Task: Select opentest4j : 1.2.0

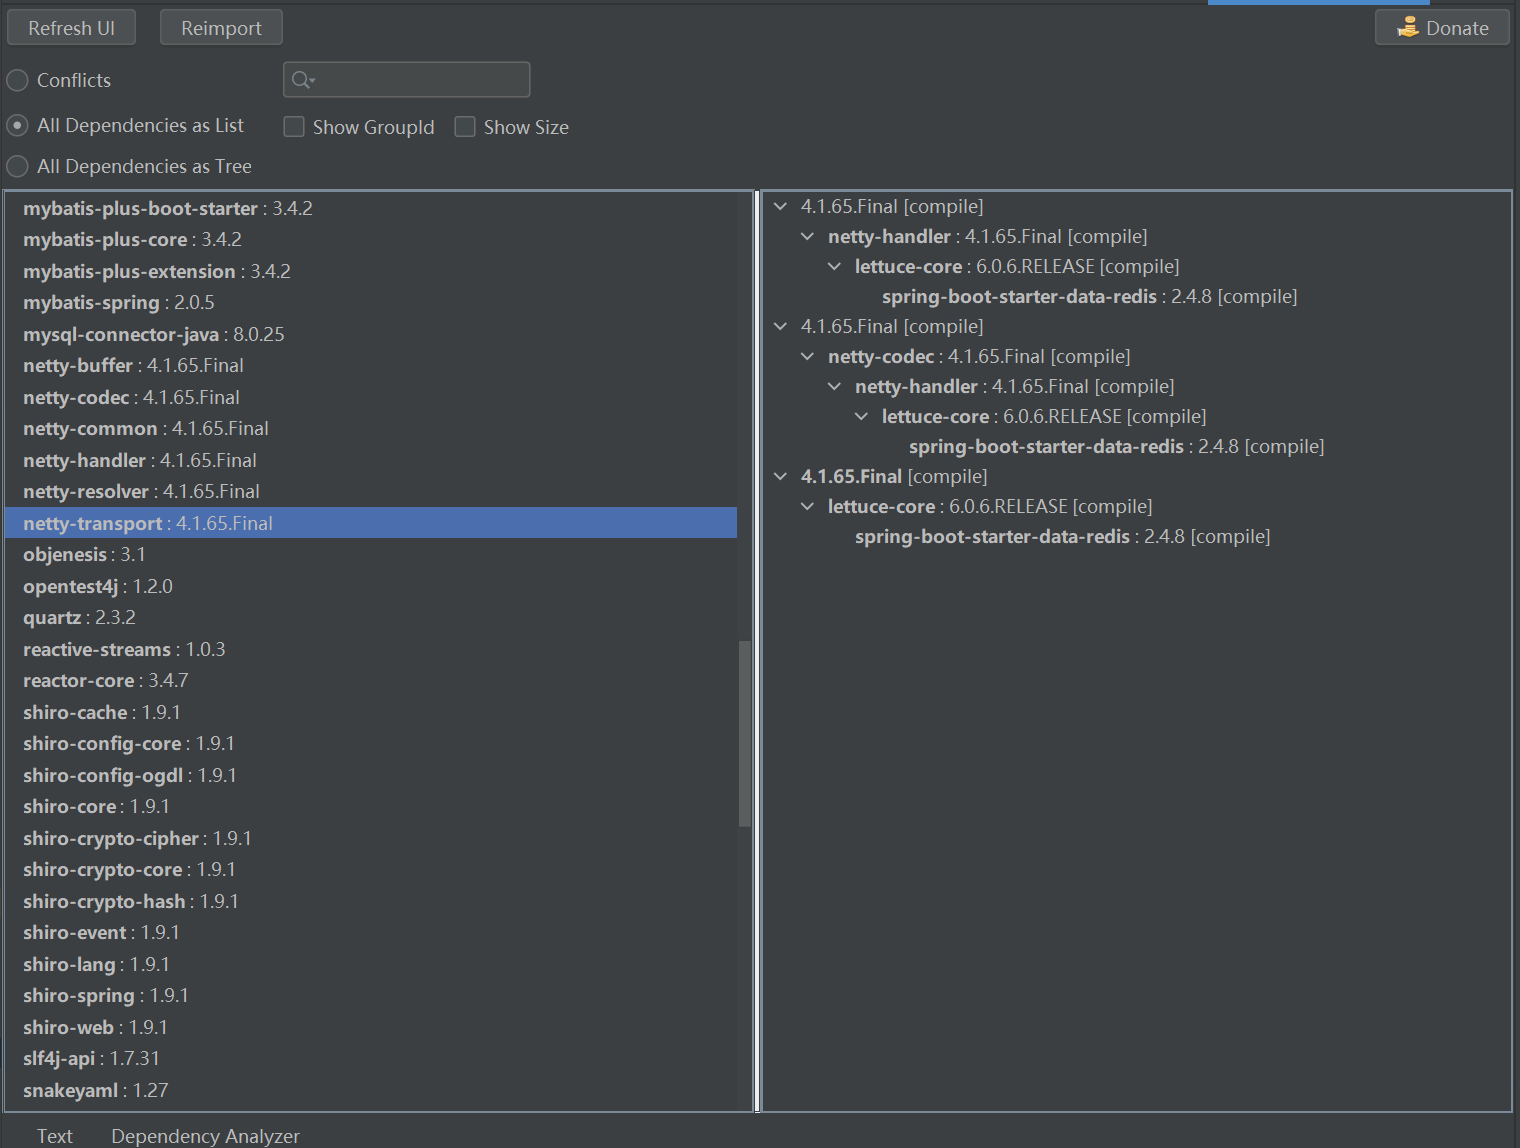Action: [x=371, y=586]
